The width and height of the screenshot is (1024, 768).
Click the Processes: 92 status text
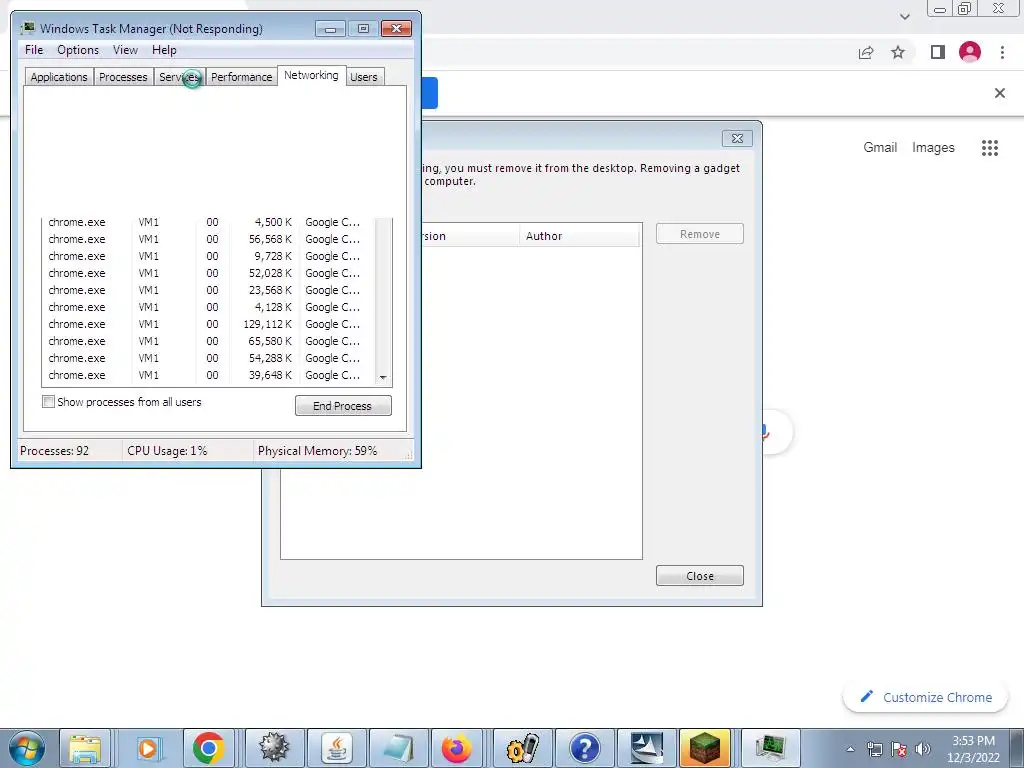(54, 451)
